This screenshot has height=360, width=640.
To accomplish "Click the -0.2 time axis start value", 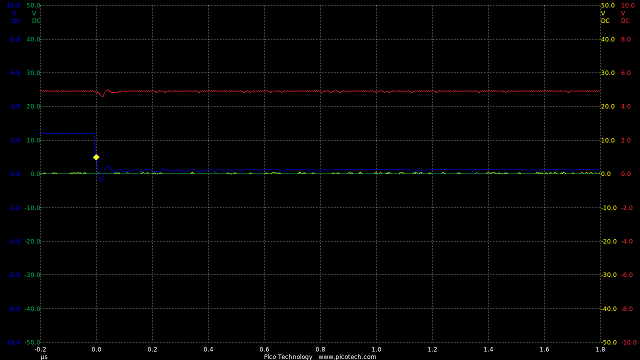I will pos(40,349).
